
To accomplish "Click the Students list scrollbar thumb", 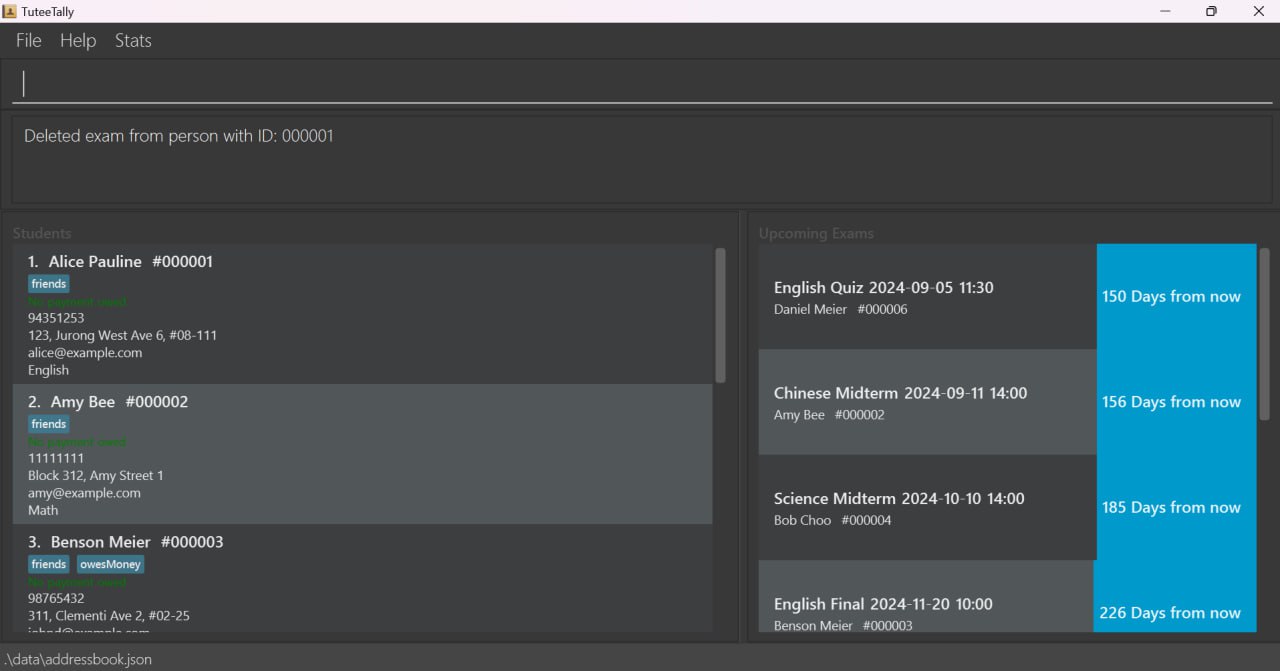I will 720,315.
